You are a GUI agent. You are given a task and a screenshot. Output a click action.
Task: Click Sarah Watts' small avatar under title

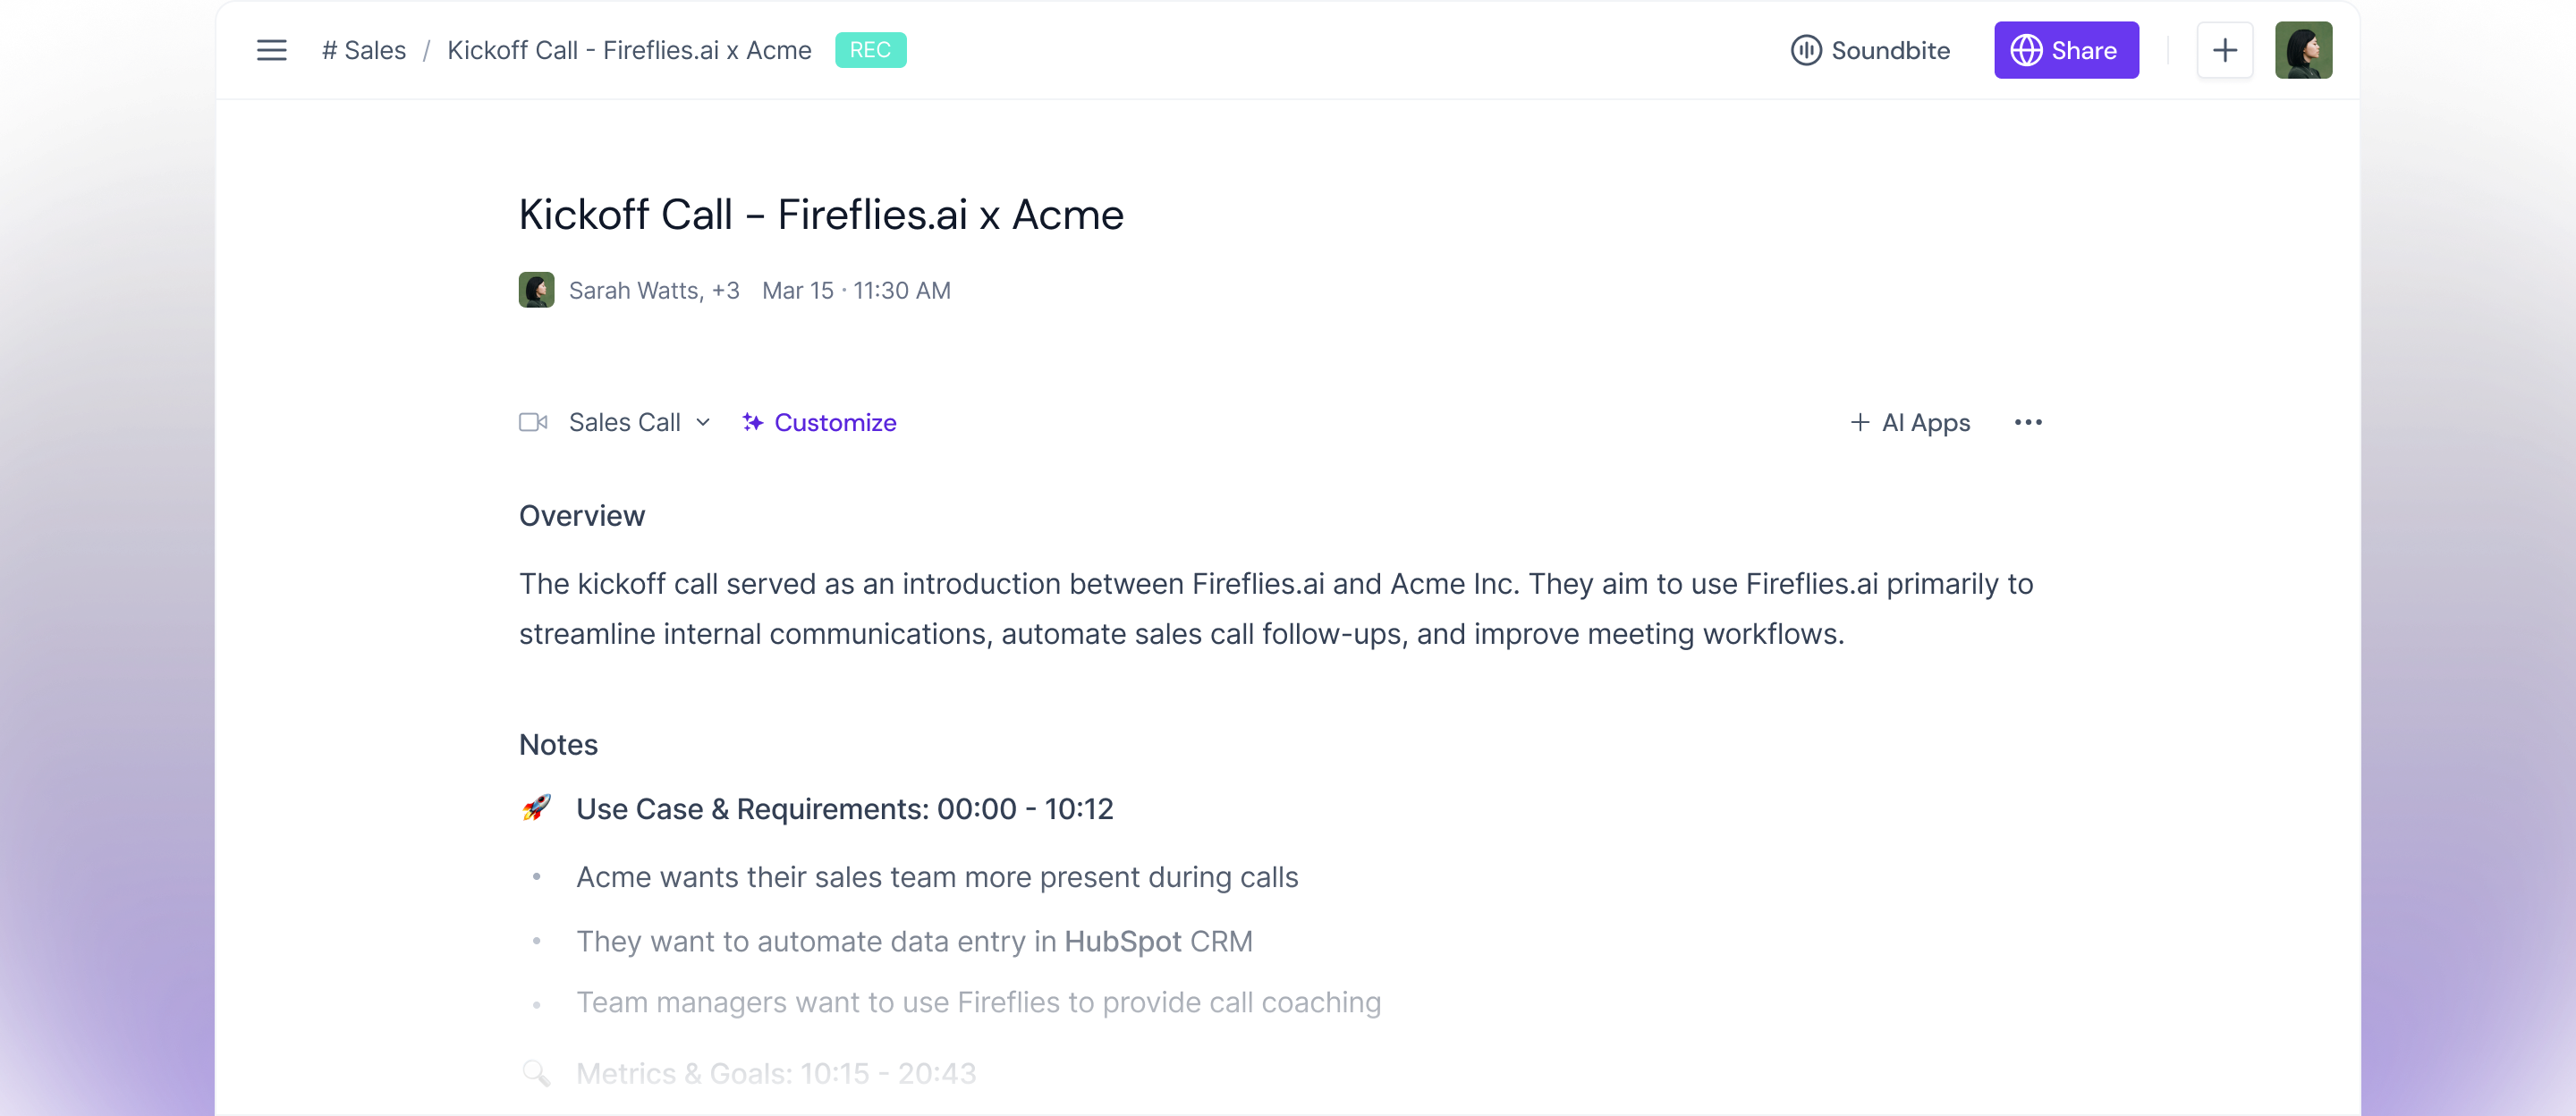coord(536,290)
